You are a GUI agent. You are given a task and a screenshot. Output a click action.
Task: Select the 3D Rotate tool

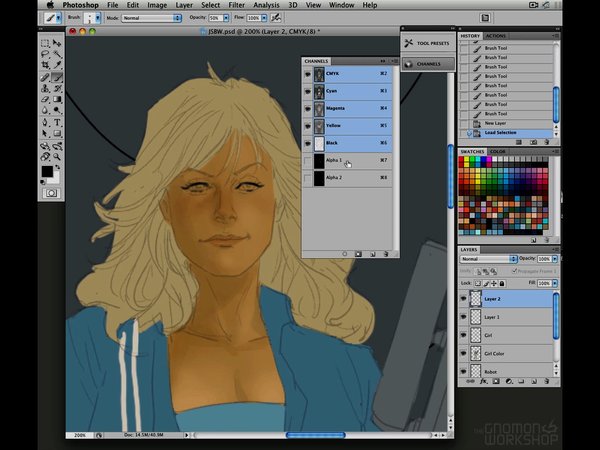coord(45,146)
